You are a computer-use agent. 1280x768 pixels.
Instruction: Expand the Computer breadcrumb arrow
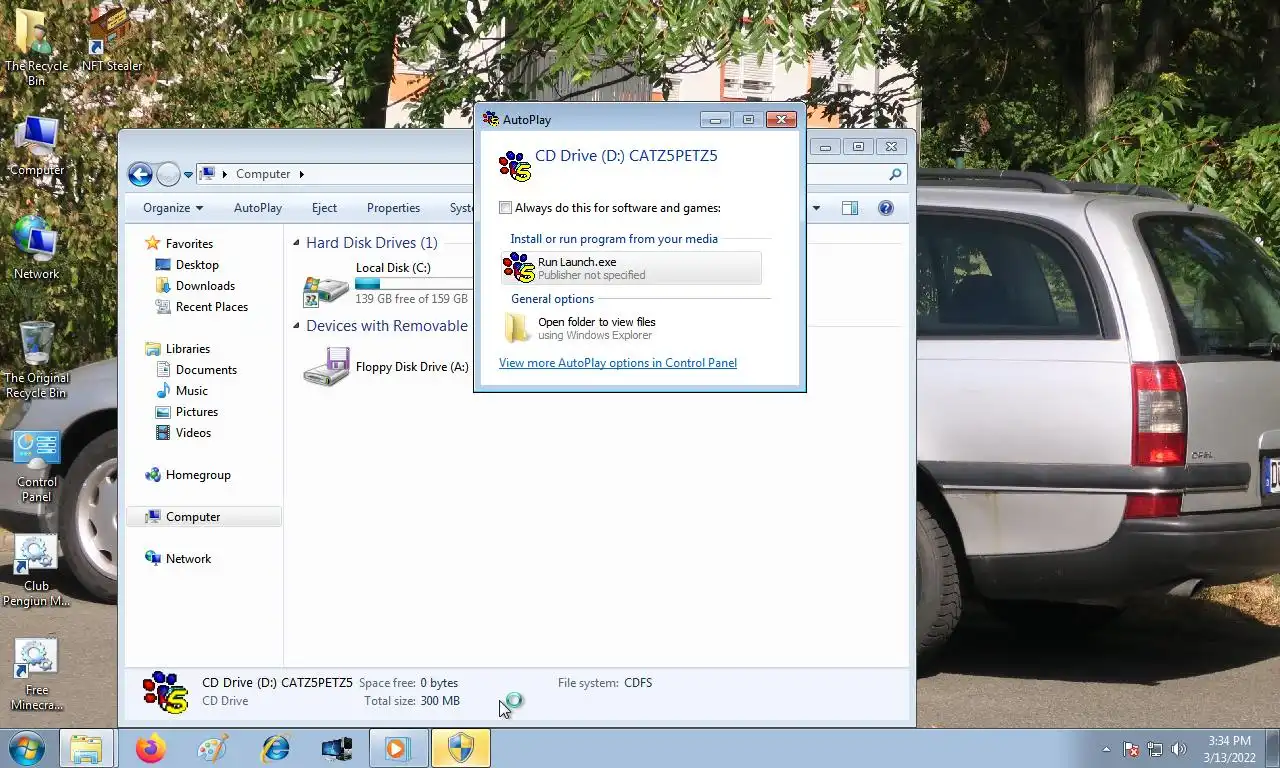301,174
